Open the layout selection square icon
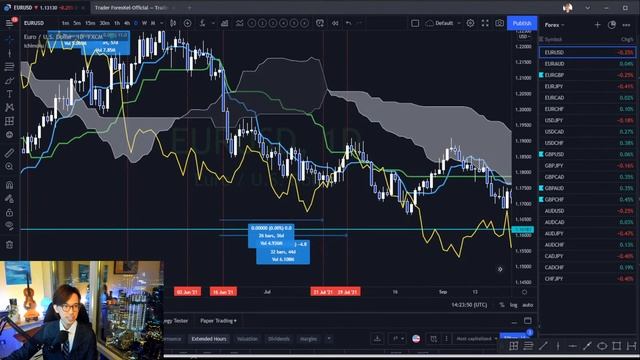Screen dimensions: 640x360 415,23
